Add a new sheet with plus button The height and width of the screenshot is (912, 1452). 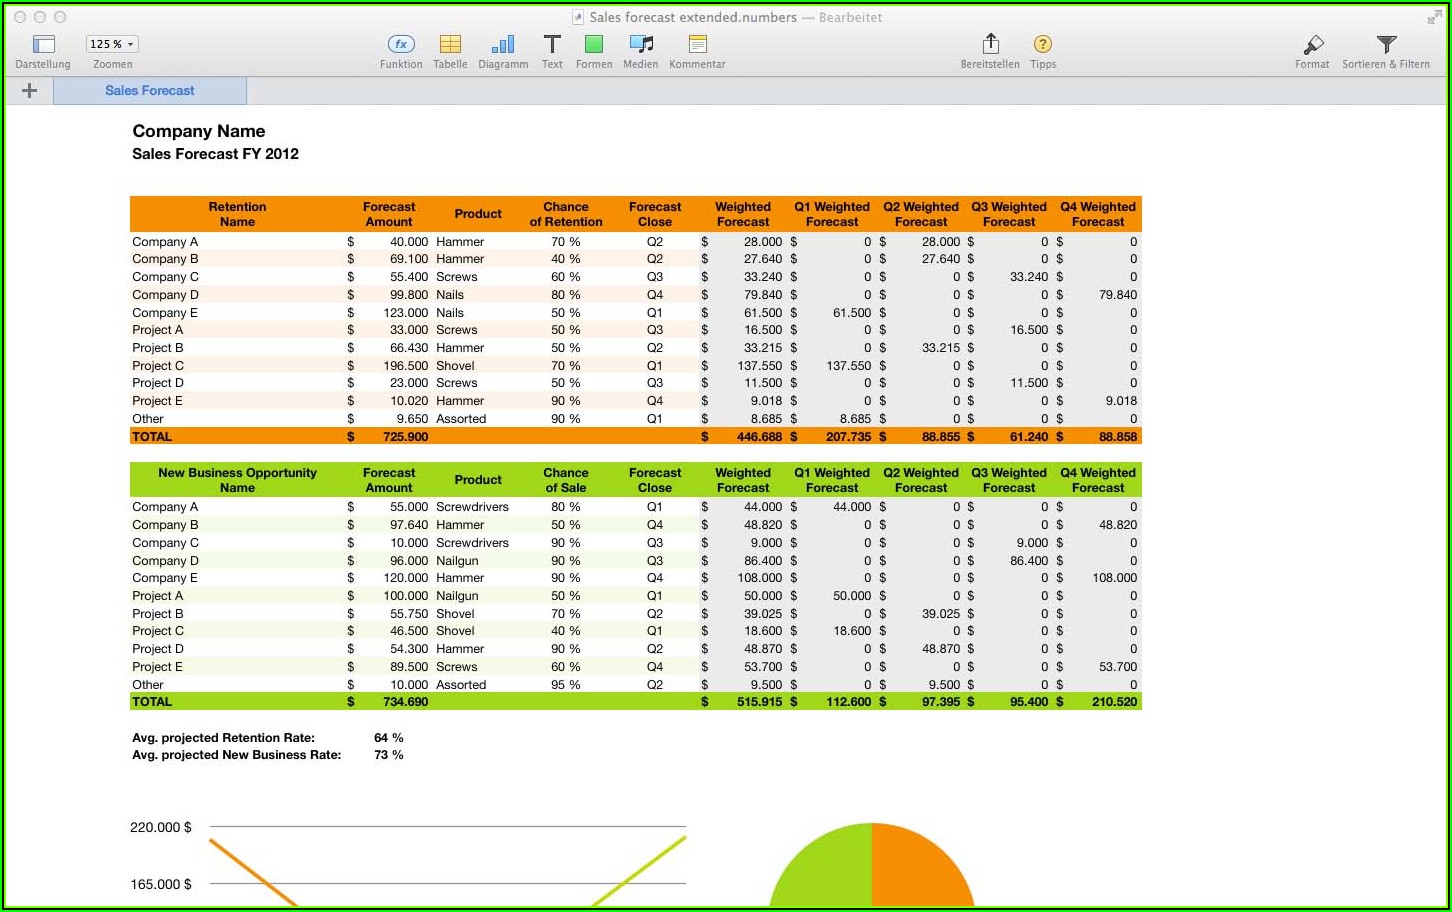pyautogui.click(x=29, y=91)
